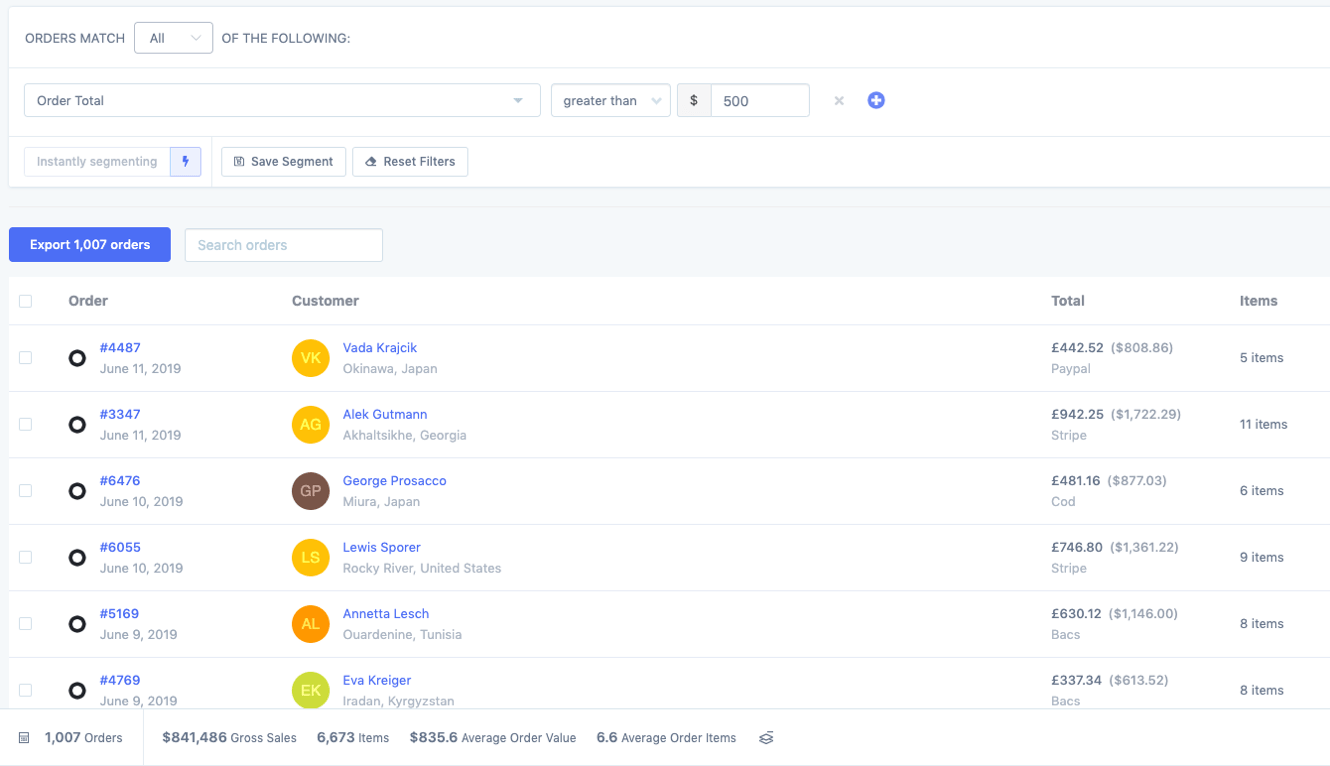The image size is (1330, 766).
Task: Click the save icon inside Save Segment button
Action: click(x=238, y=161)
